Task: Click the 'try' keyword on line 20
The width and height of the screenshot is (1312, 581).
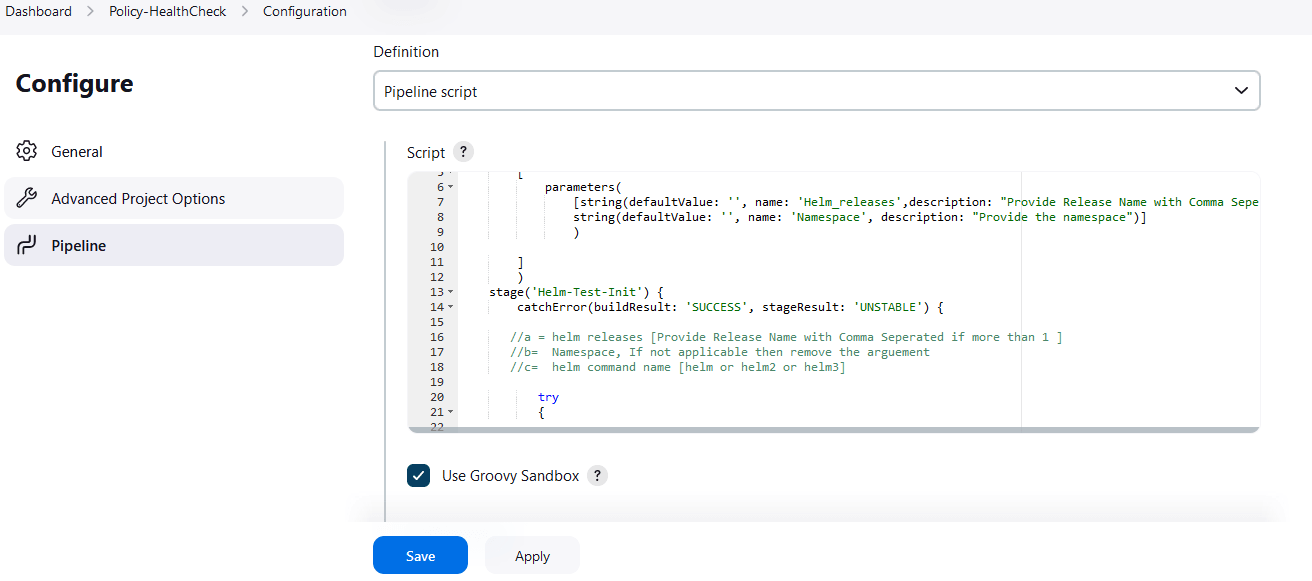Action: click(548, 397)
